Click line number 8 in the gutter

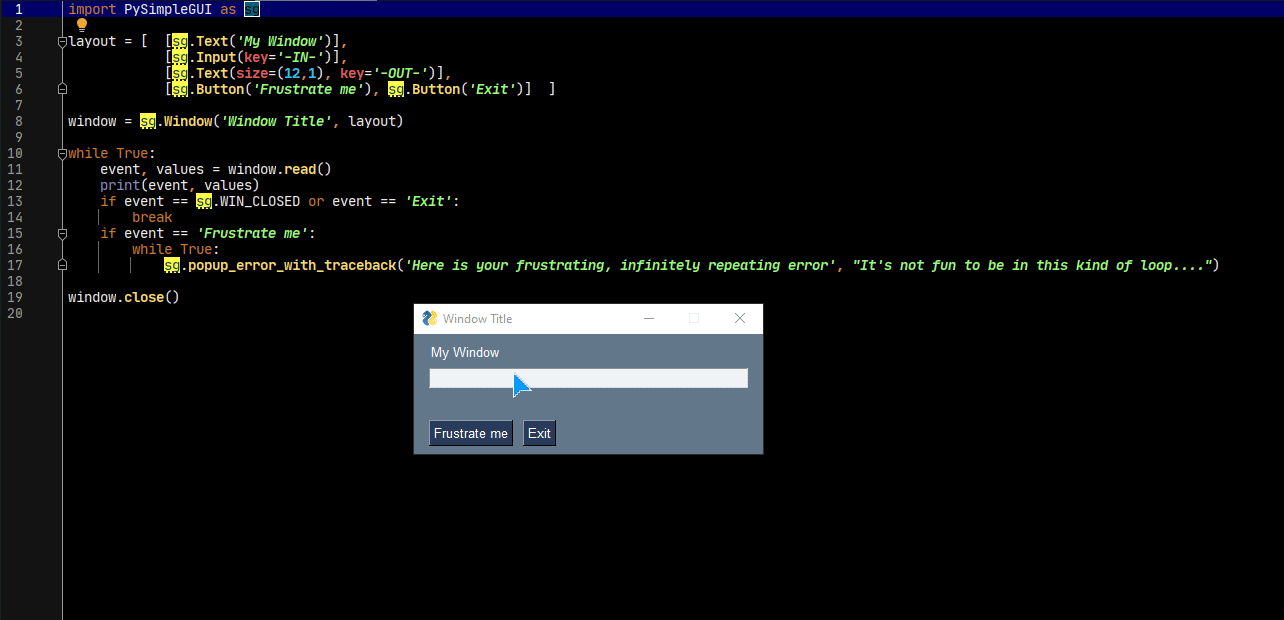tap(18, 122)
